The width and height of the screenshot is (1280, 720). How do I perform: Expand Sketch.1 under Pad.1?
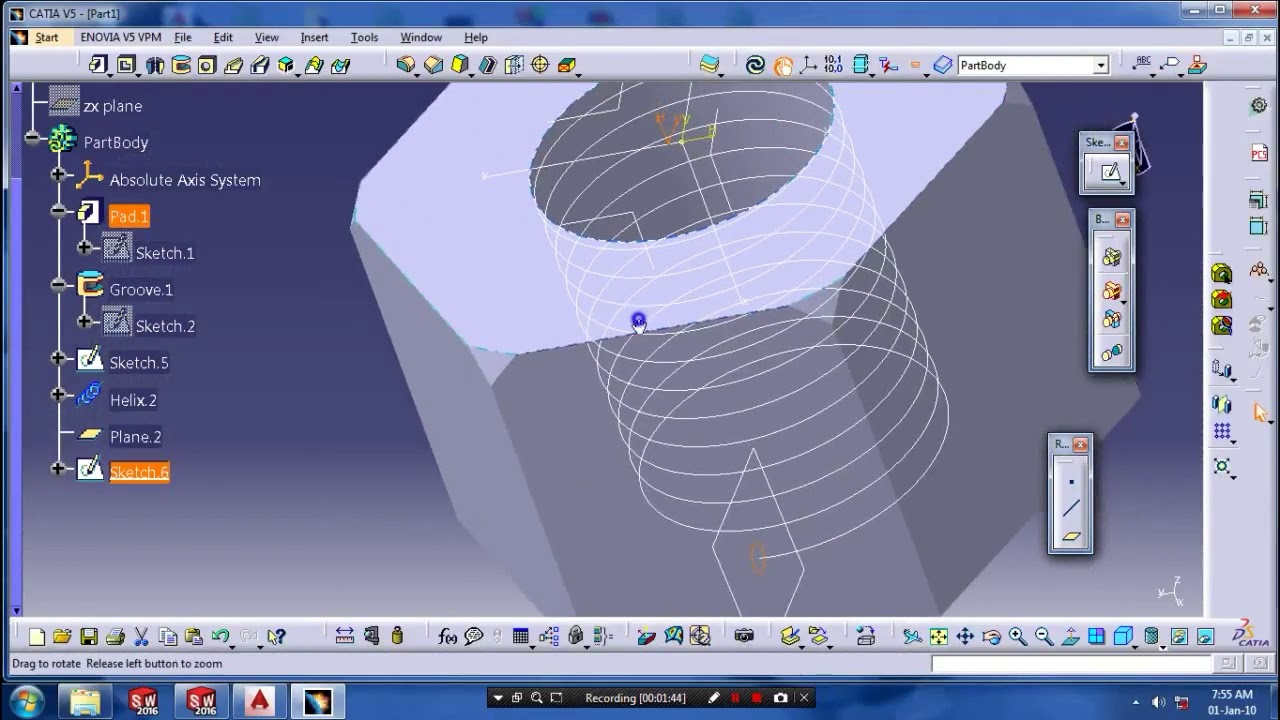click(84, 248)
